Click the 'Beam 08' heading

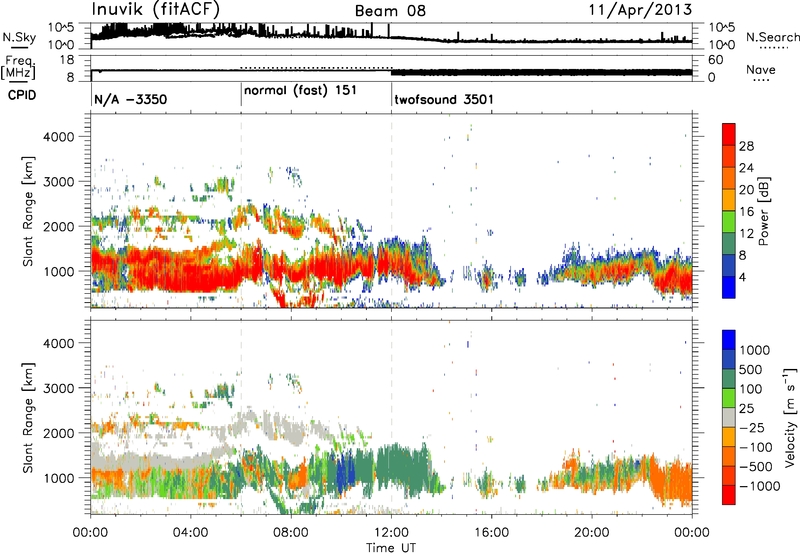point(390,11)
